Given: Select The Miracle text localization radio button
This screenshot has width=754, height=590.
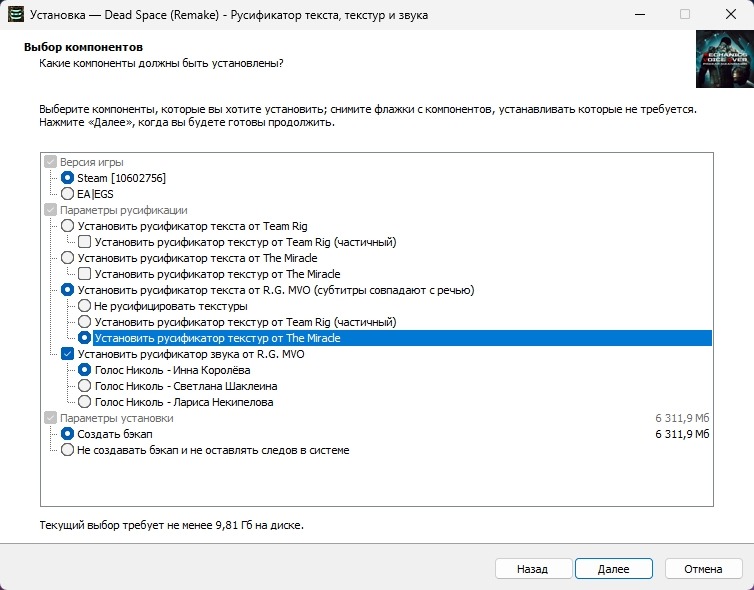Looking at the screenshot, I should coord(67,258).
